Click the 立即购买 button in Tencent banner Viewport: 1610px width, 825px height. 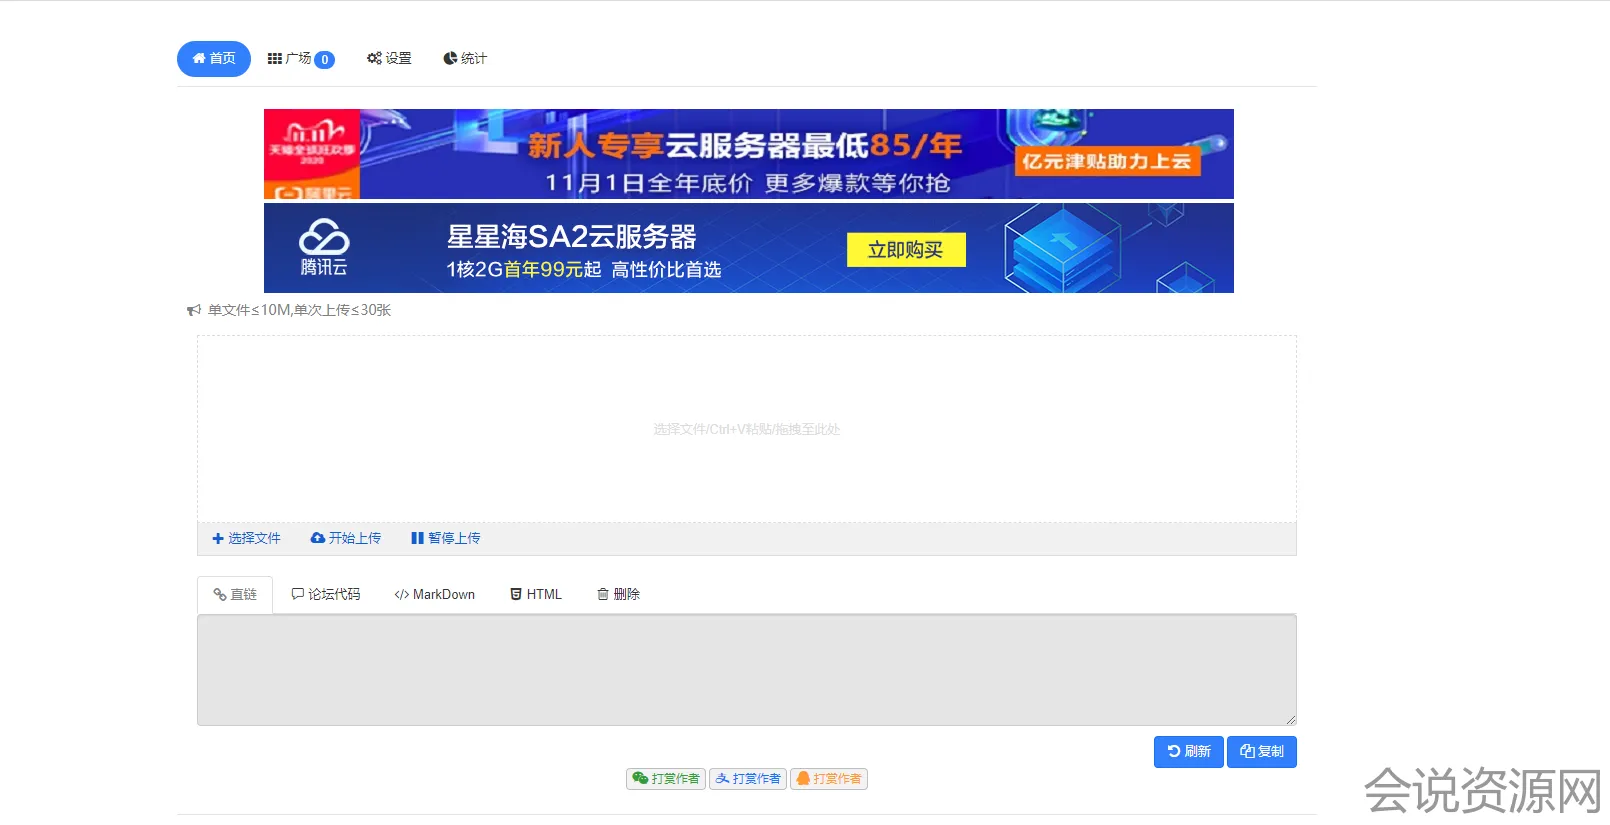pos(906,250)
